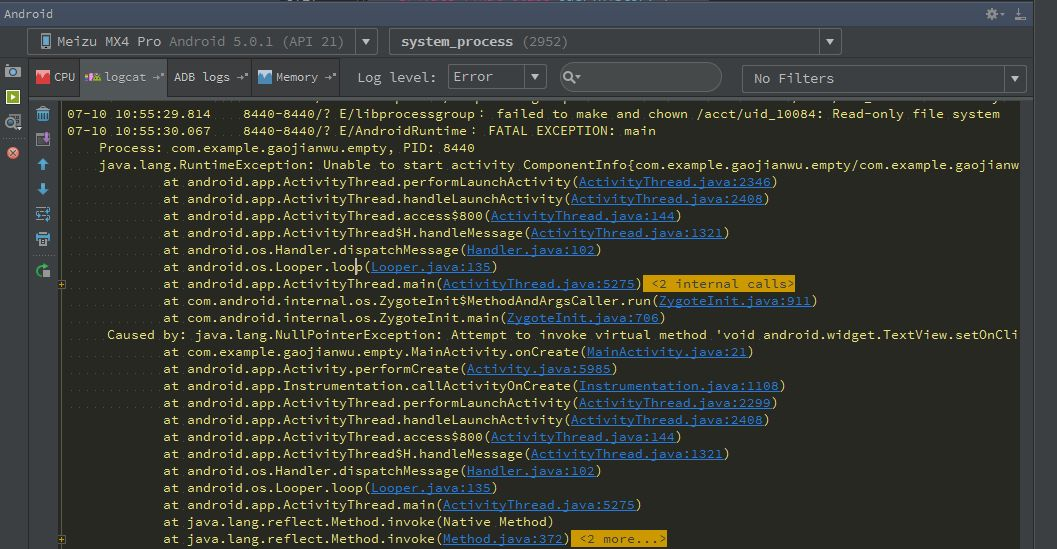This screenshot has height=549, width=1057.
Task: Click the green screen record icon
Action: click(12, 97)
